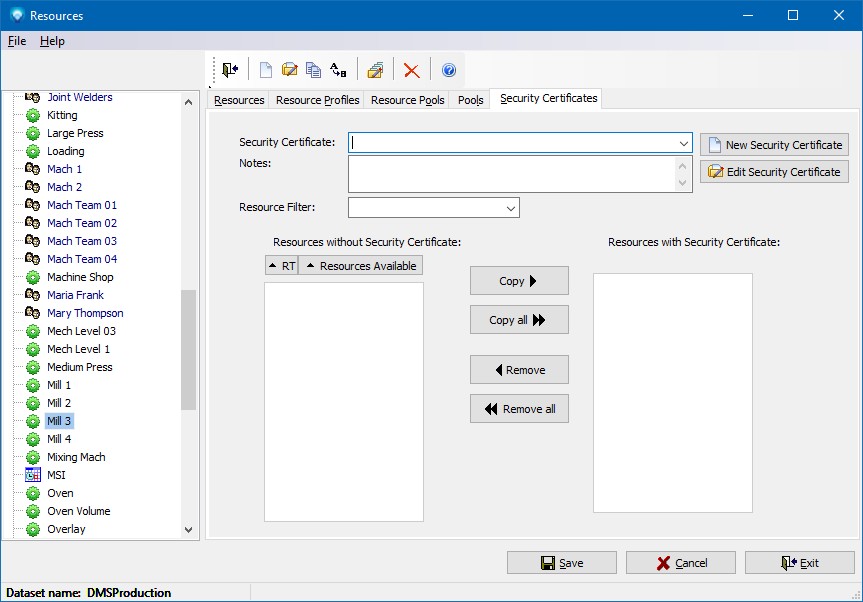Sort by RT column header
This screenshot has width=863, height=602.
(281, 266)
